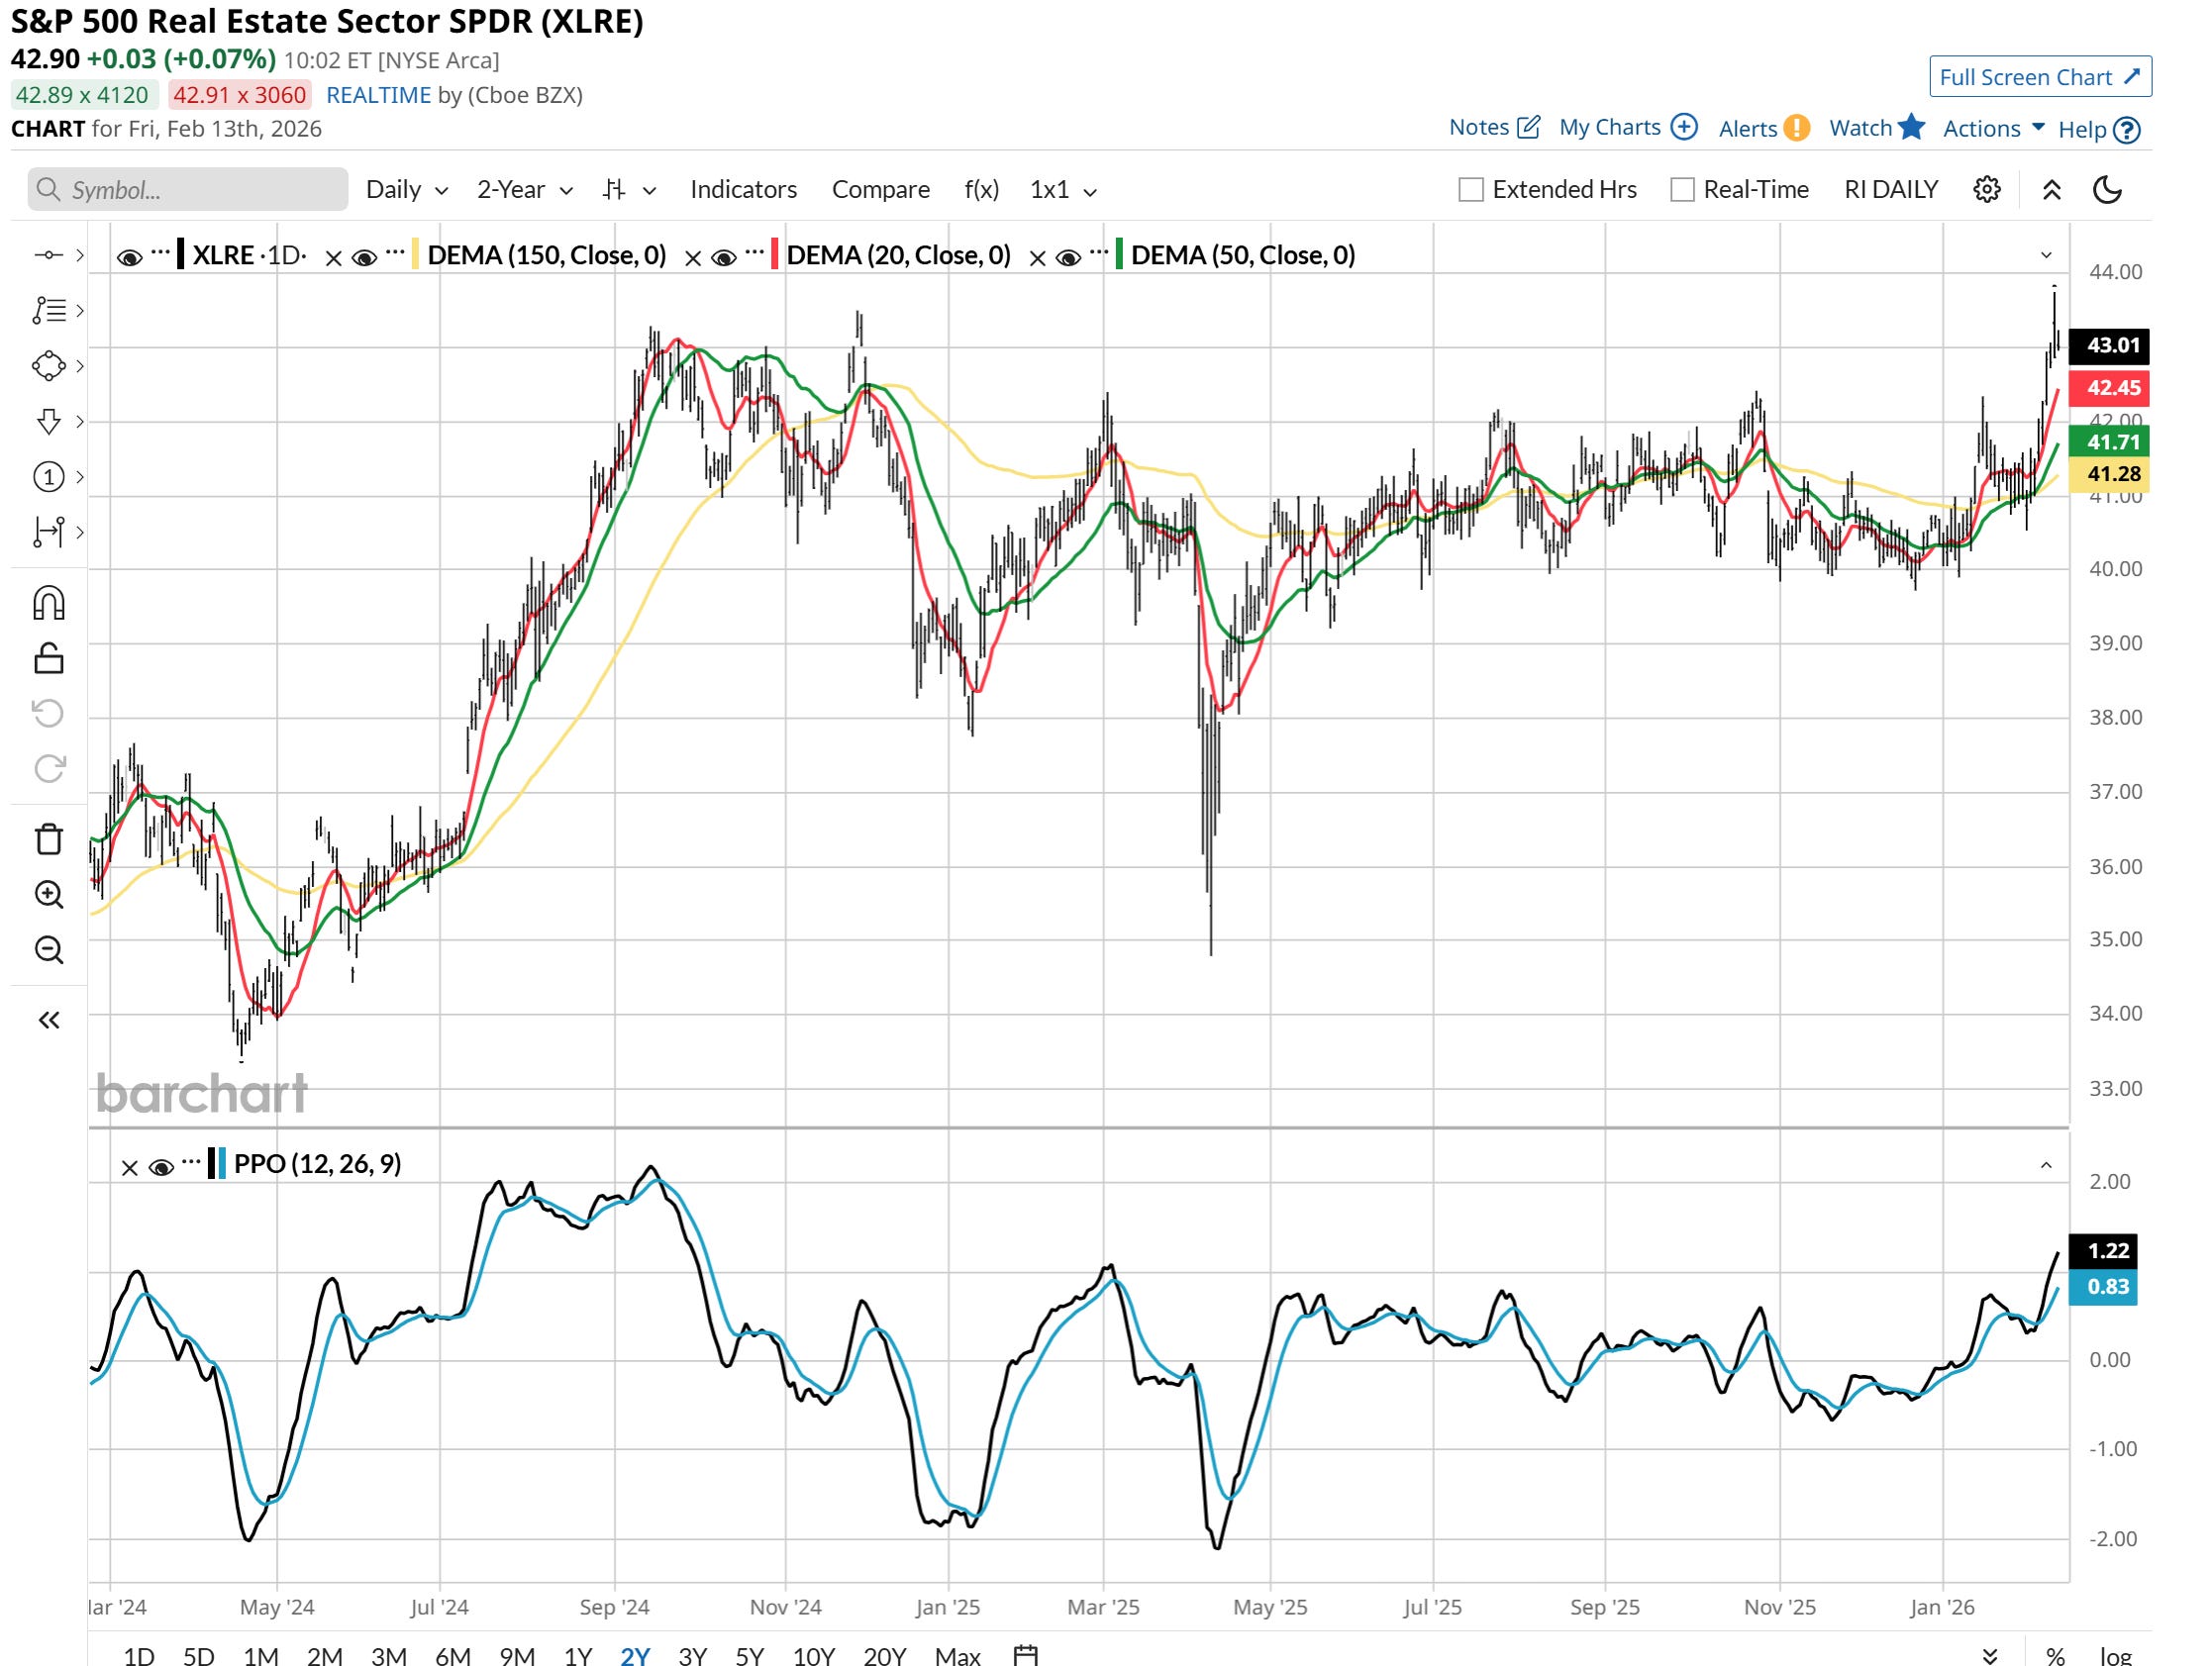
Task: Click the trash delete drawings icon
Action: (48, 838)
